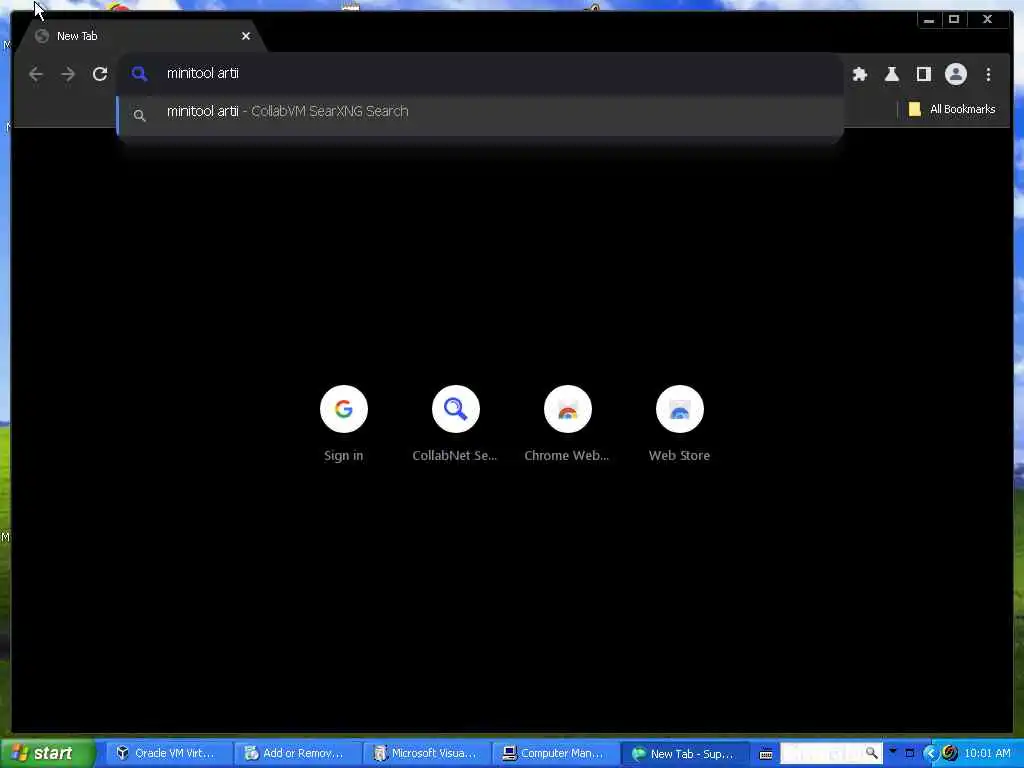This screenshot has width=1024, height=768.
Task: Minimize the browser window
Action: click(929, 20)
